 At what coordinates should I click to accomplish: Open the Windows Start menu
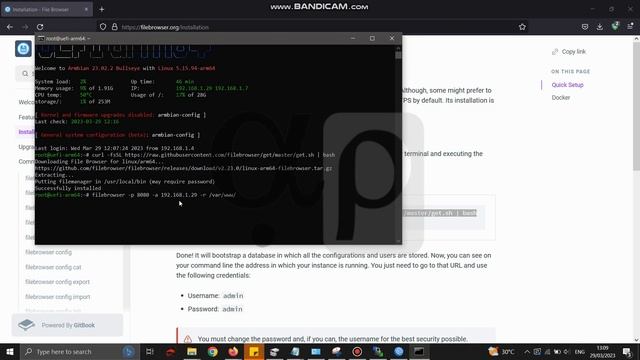[x=10, y=351]
